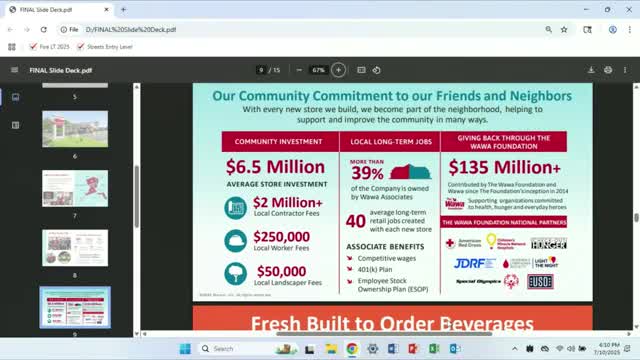Screen dimensions: 640x360
Task: Show hidden system tray icons chevron
Action: (515, 349)
